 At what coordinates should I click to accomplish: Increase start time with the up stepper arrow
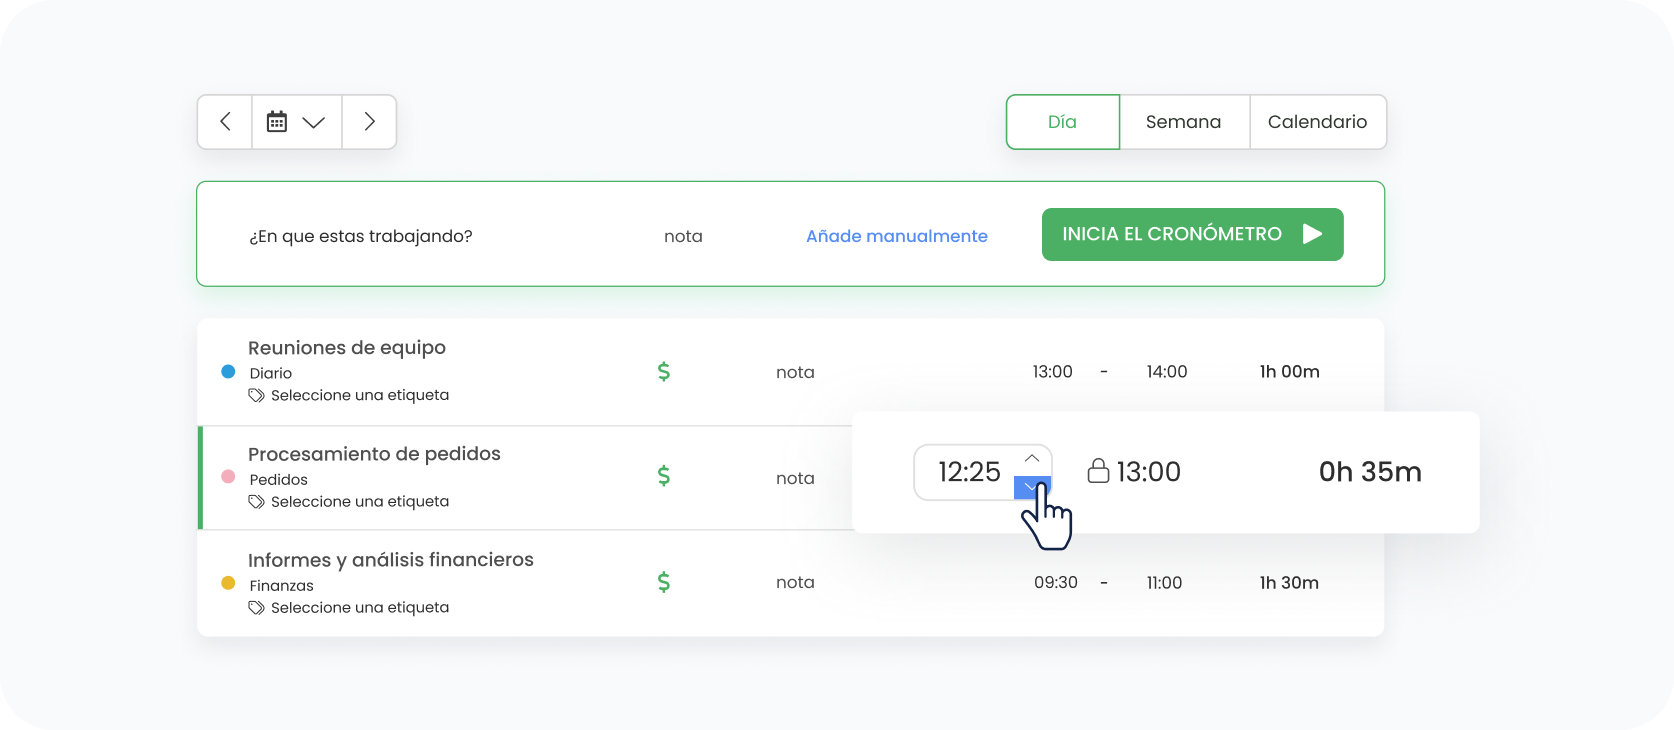coord(1032,458)
